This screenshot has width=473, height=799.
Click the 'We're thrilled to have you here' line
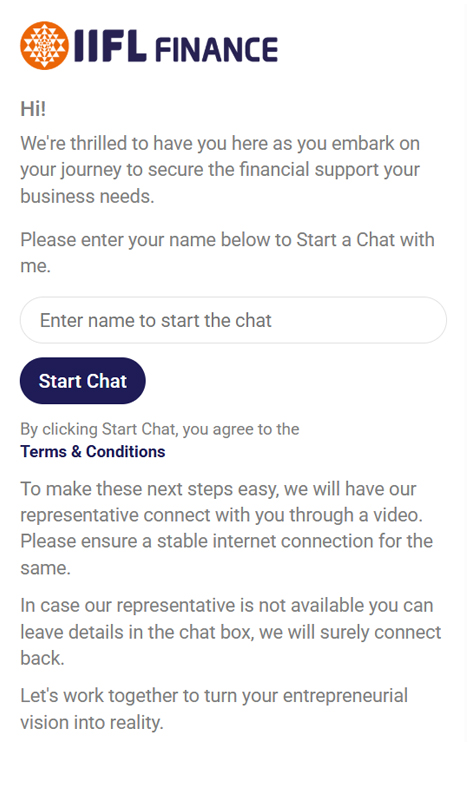click(220, 143)
